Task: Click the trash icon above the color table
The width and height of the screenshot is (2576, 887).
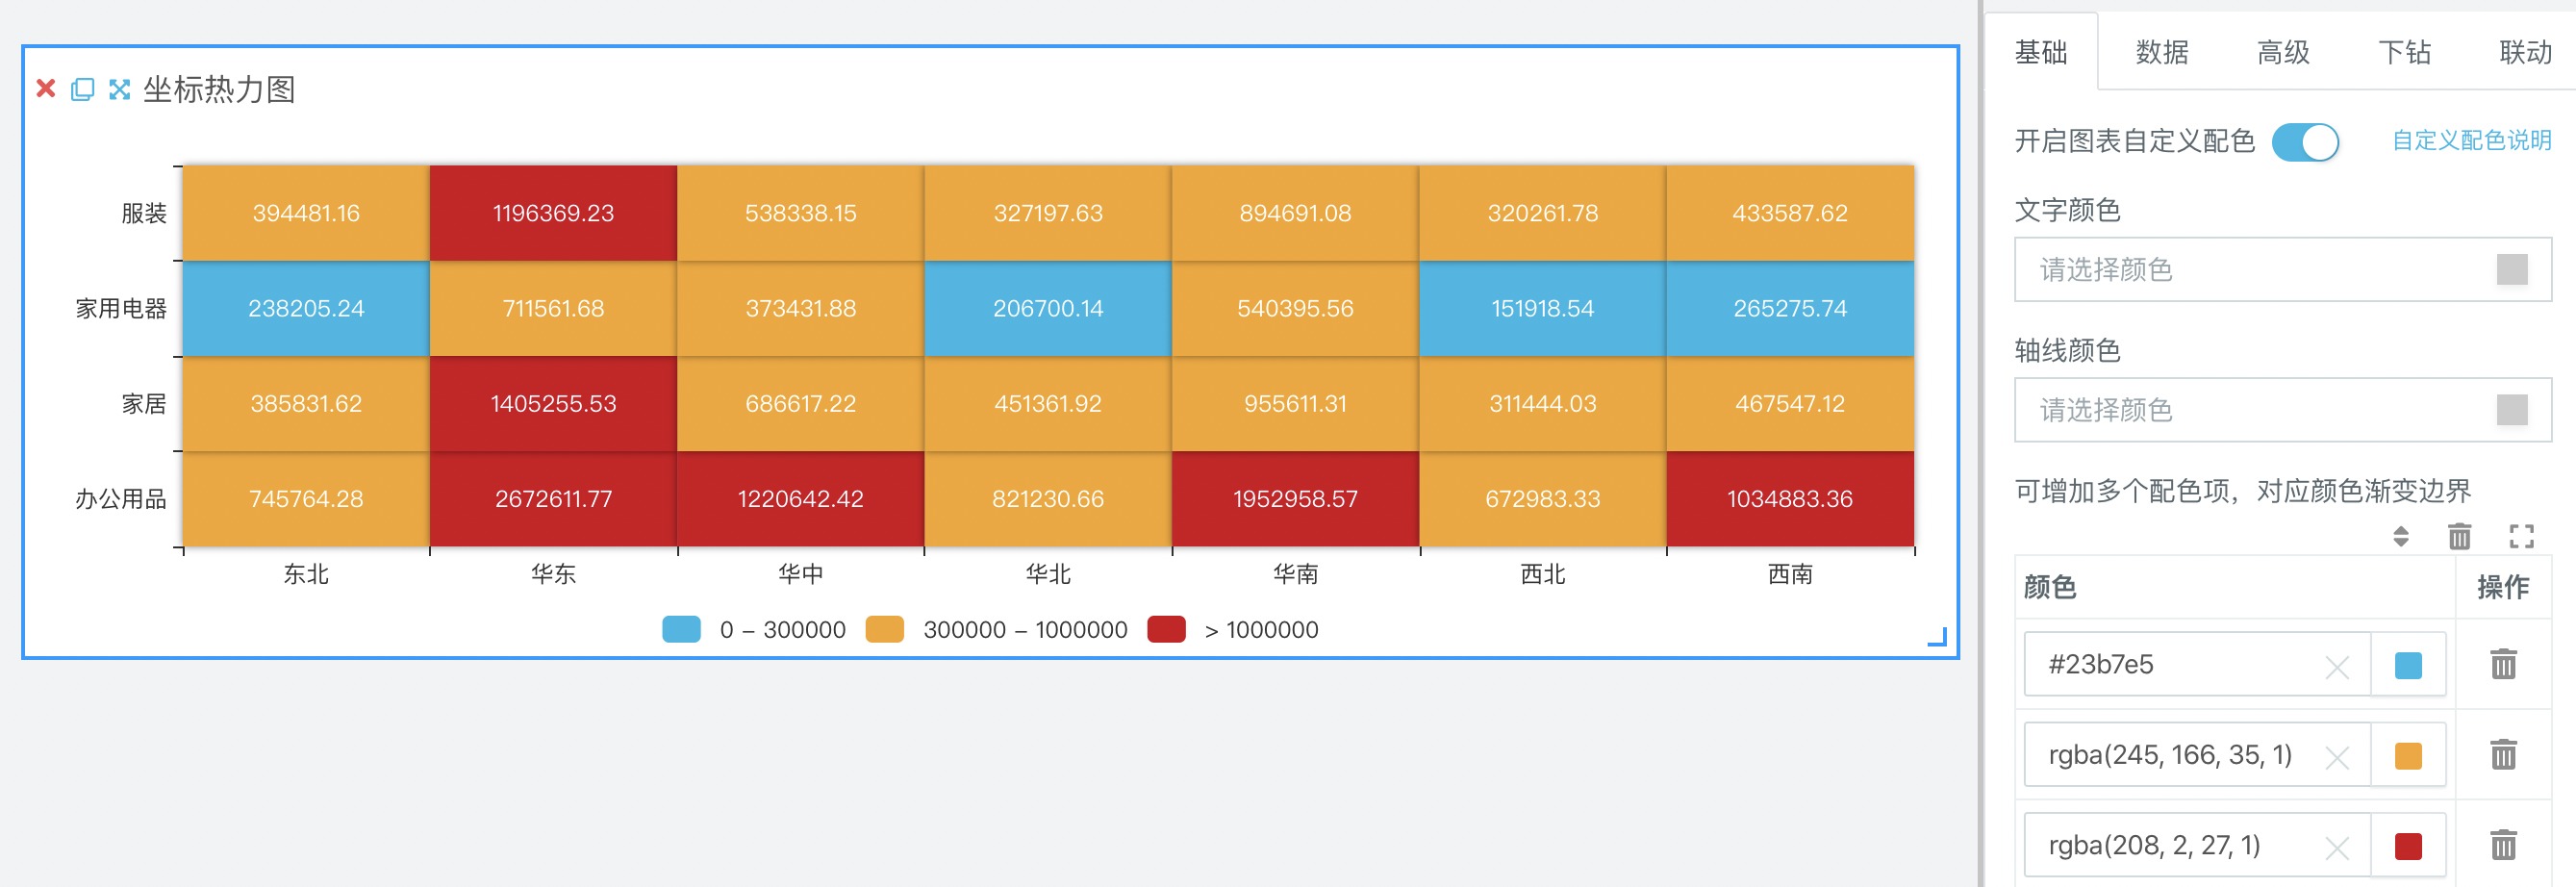Action: pyautogui.click(x=2459, y=537)
